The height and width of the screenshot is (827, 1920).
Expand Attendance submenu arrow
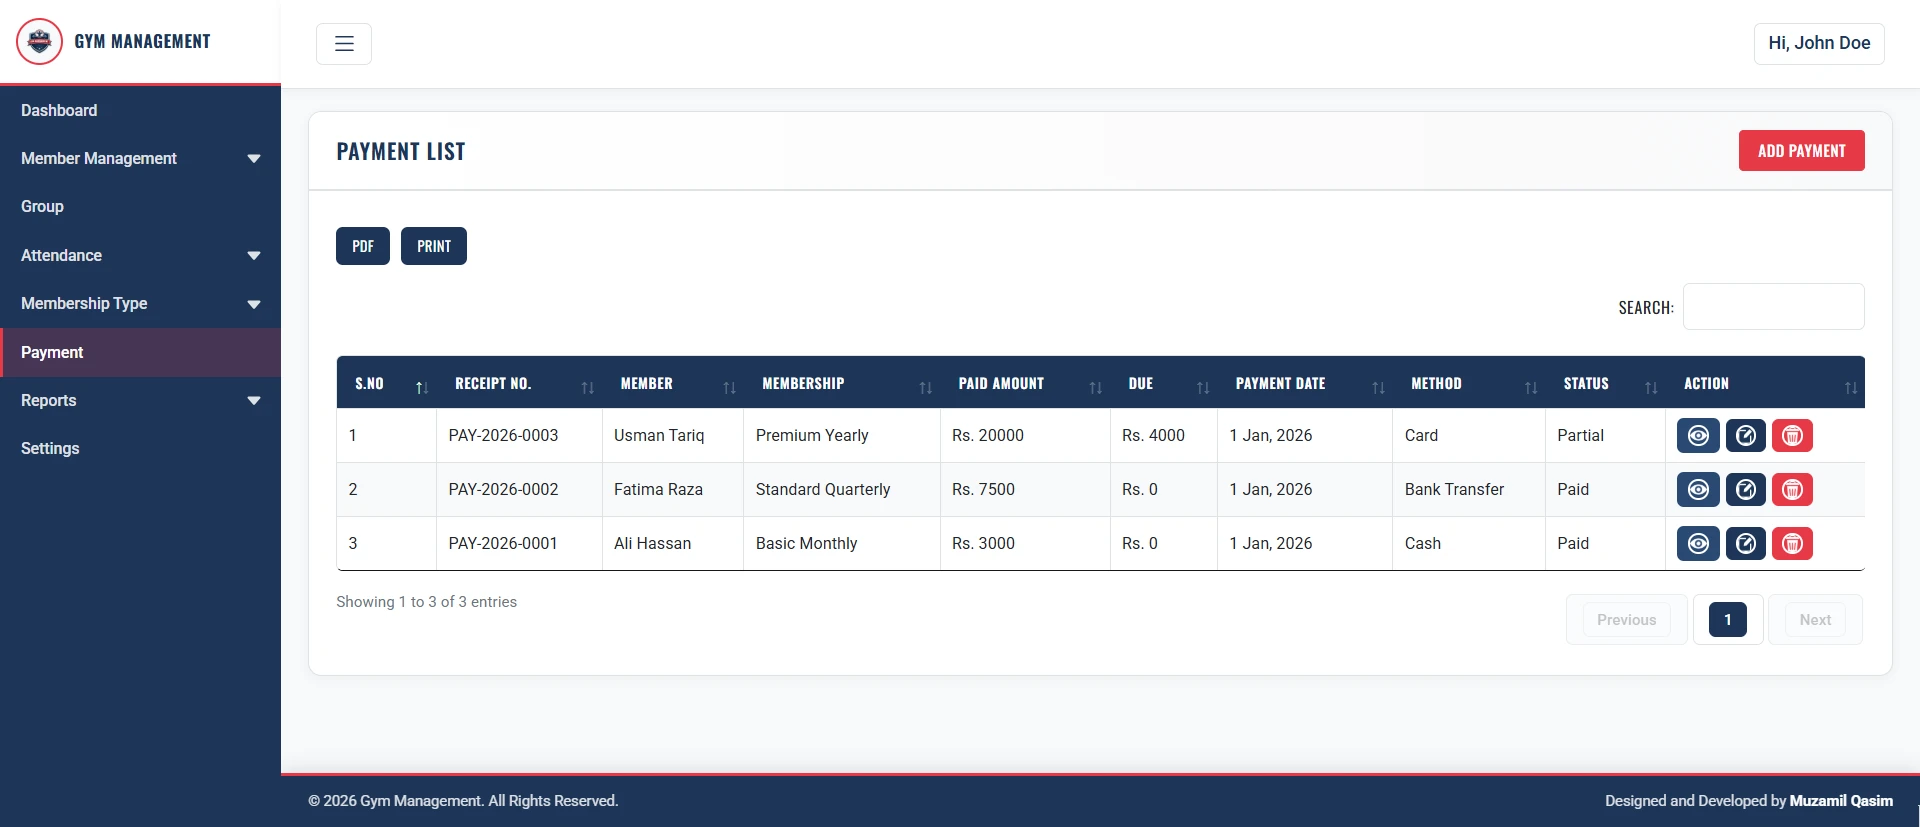(x=254, y=256)
